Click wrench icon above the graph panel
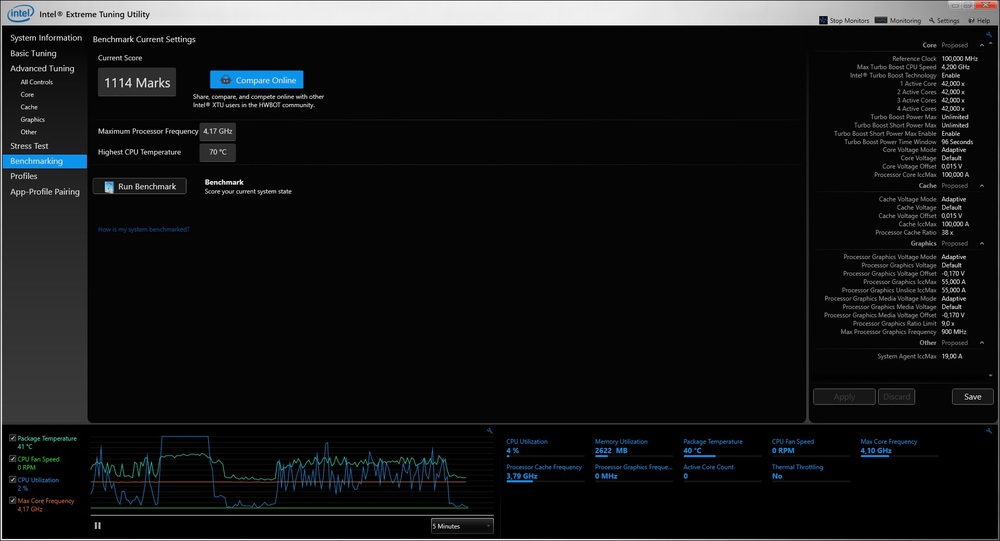The width and height of the screenshot is (1000, 541). point(489,431)
